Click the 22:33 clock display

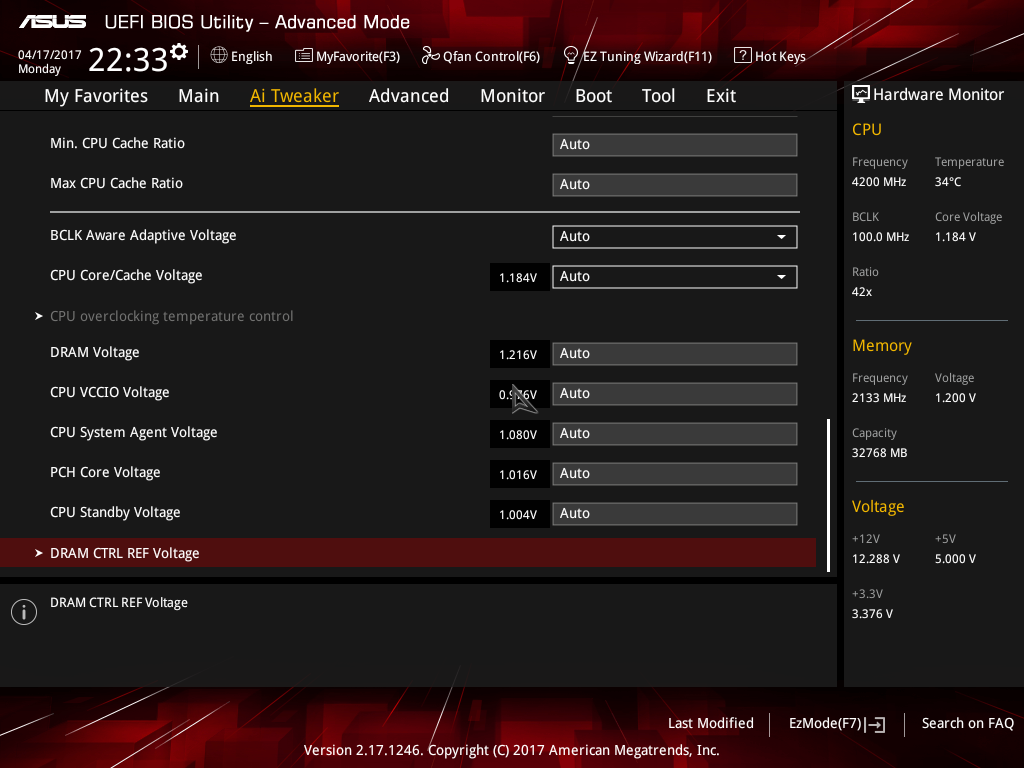(x=128, y=60)
